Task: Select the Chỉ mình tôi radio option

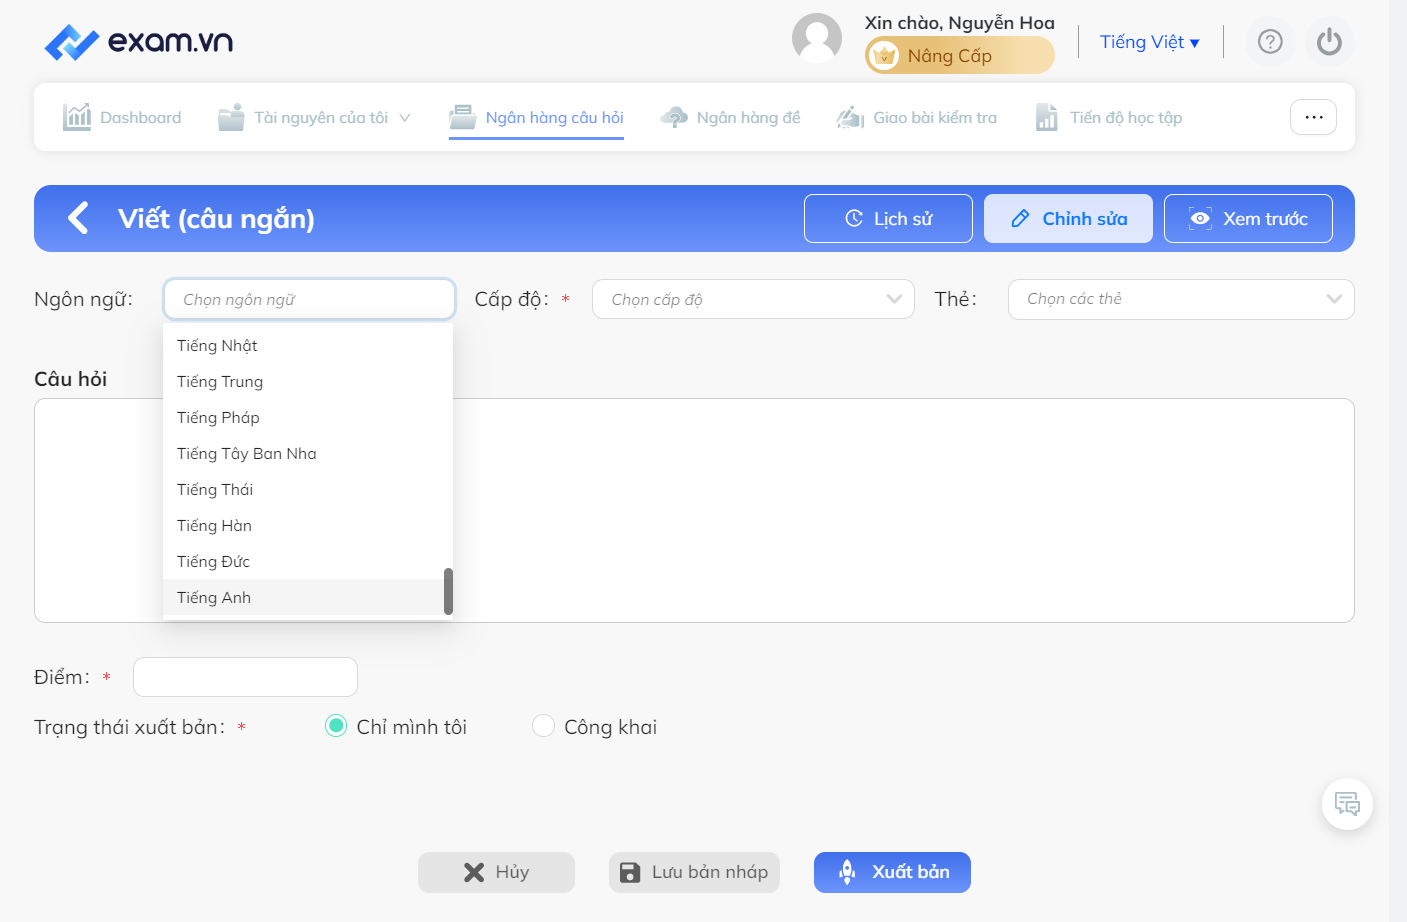Action: pyautogui.click(x=336, y=726)
